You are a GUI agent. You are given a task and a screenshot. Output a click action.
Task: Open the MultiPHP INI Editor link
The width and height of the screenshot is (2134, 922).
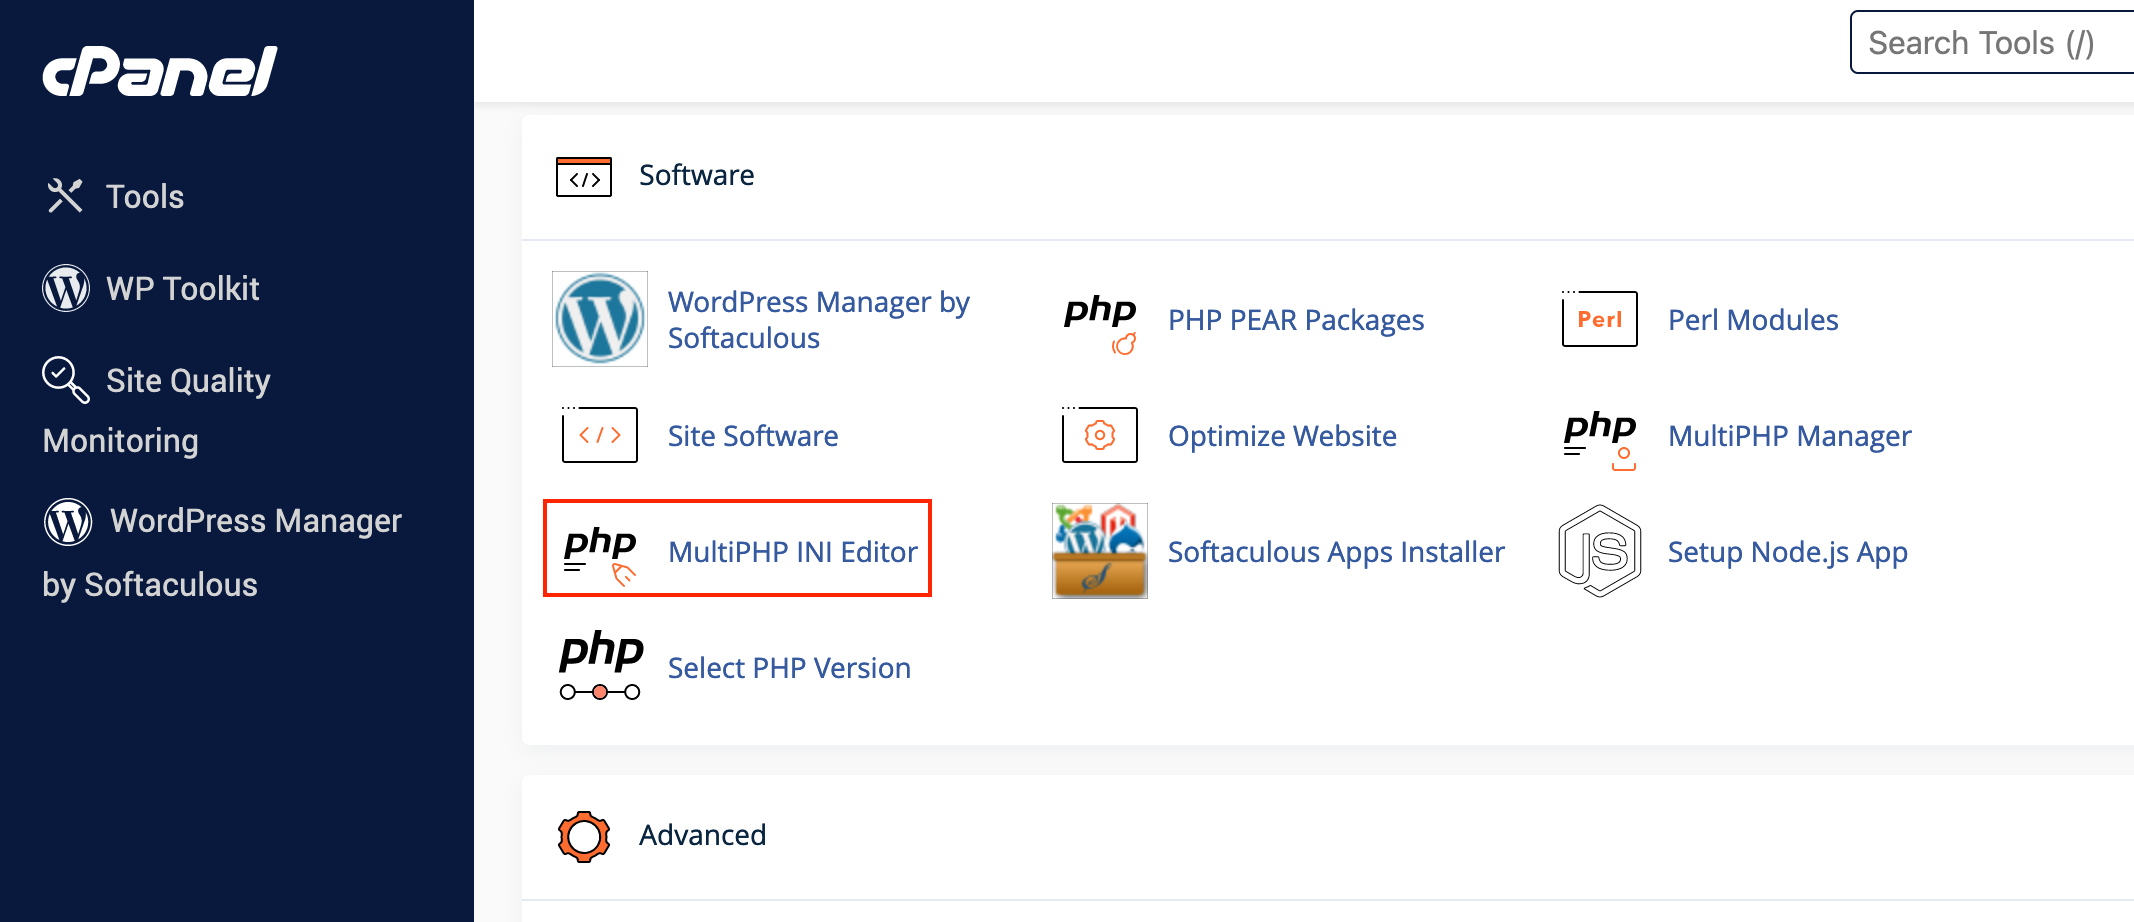click(793, 552)
